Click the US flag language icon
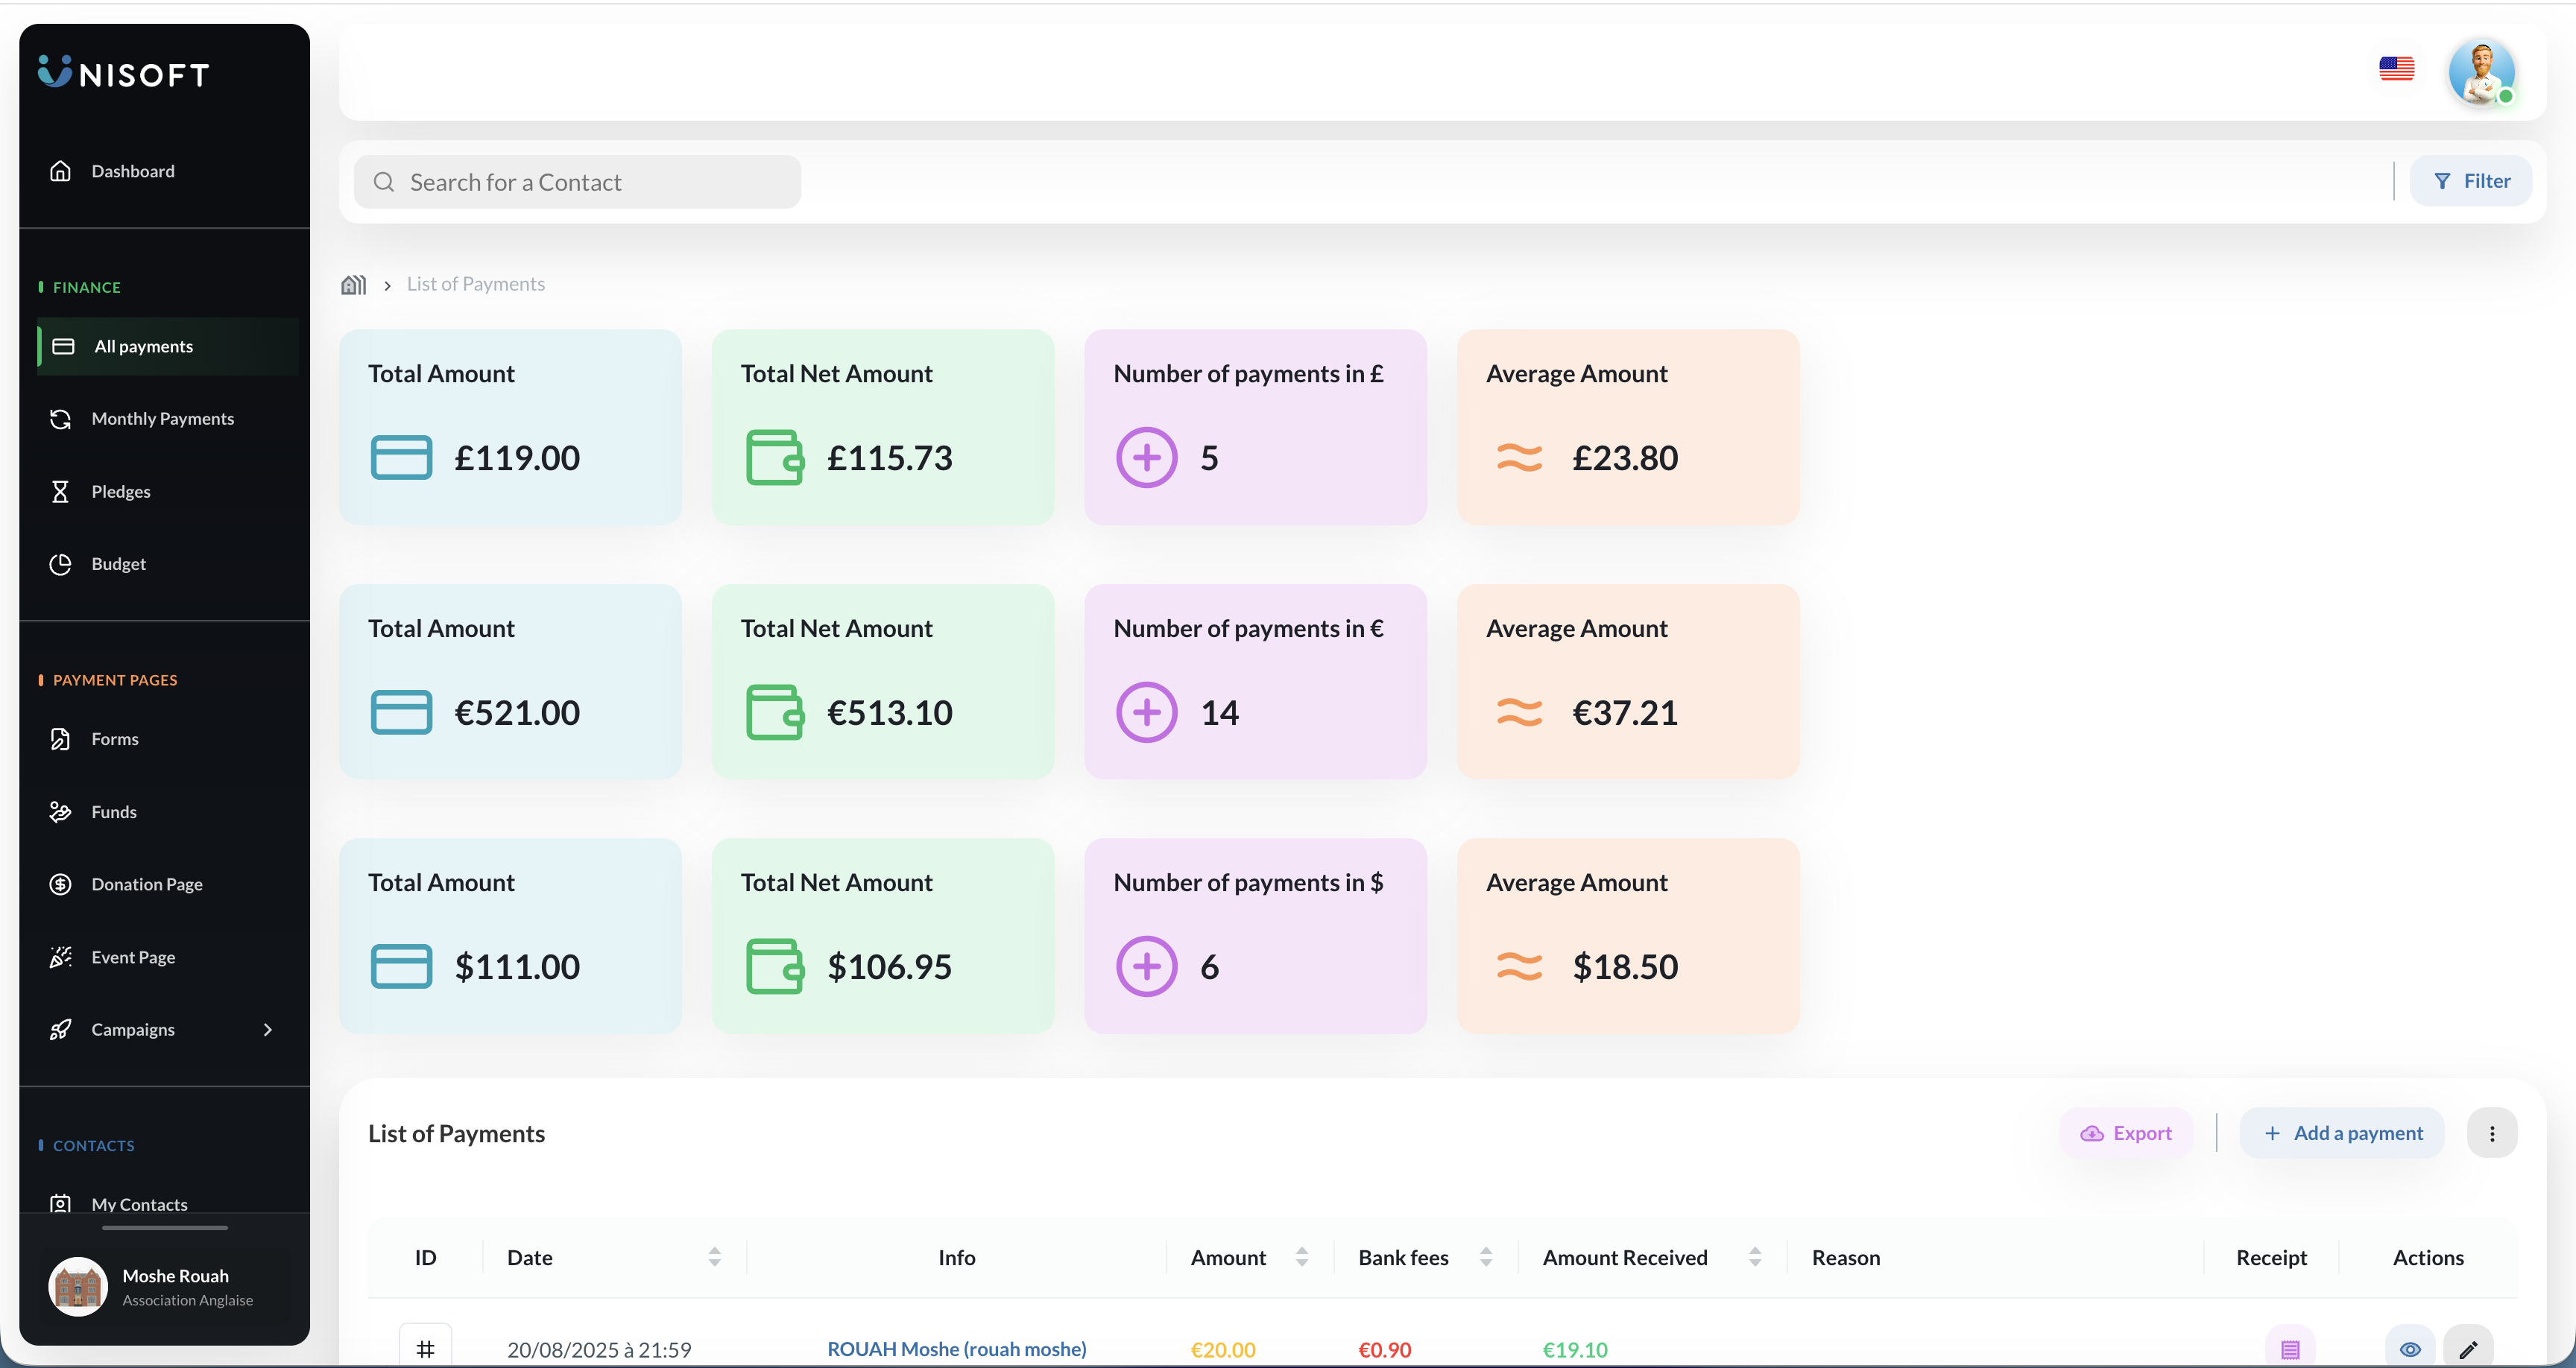Viewport: 2576px width, 1368px height. click(x=2396, y=69)
